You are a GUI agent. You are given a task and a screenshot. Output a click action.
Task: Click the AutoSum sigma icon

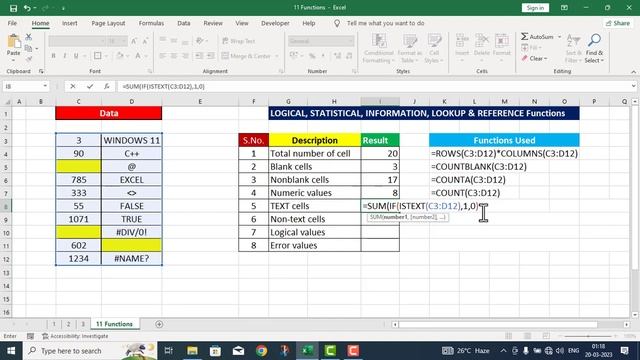524,37
